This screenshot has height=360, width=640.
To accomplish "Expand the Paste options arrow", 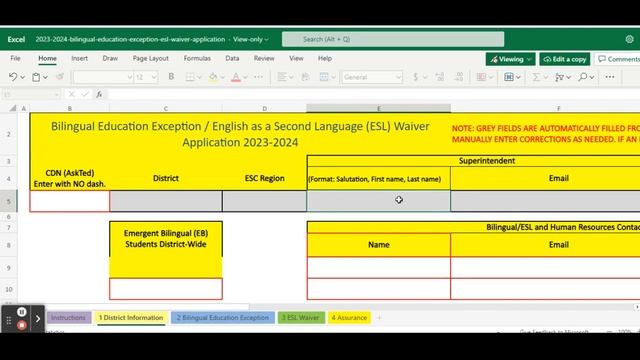I will (x=45, y=77).
